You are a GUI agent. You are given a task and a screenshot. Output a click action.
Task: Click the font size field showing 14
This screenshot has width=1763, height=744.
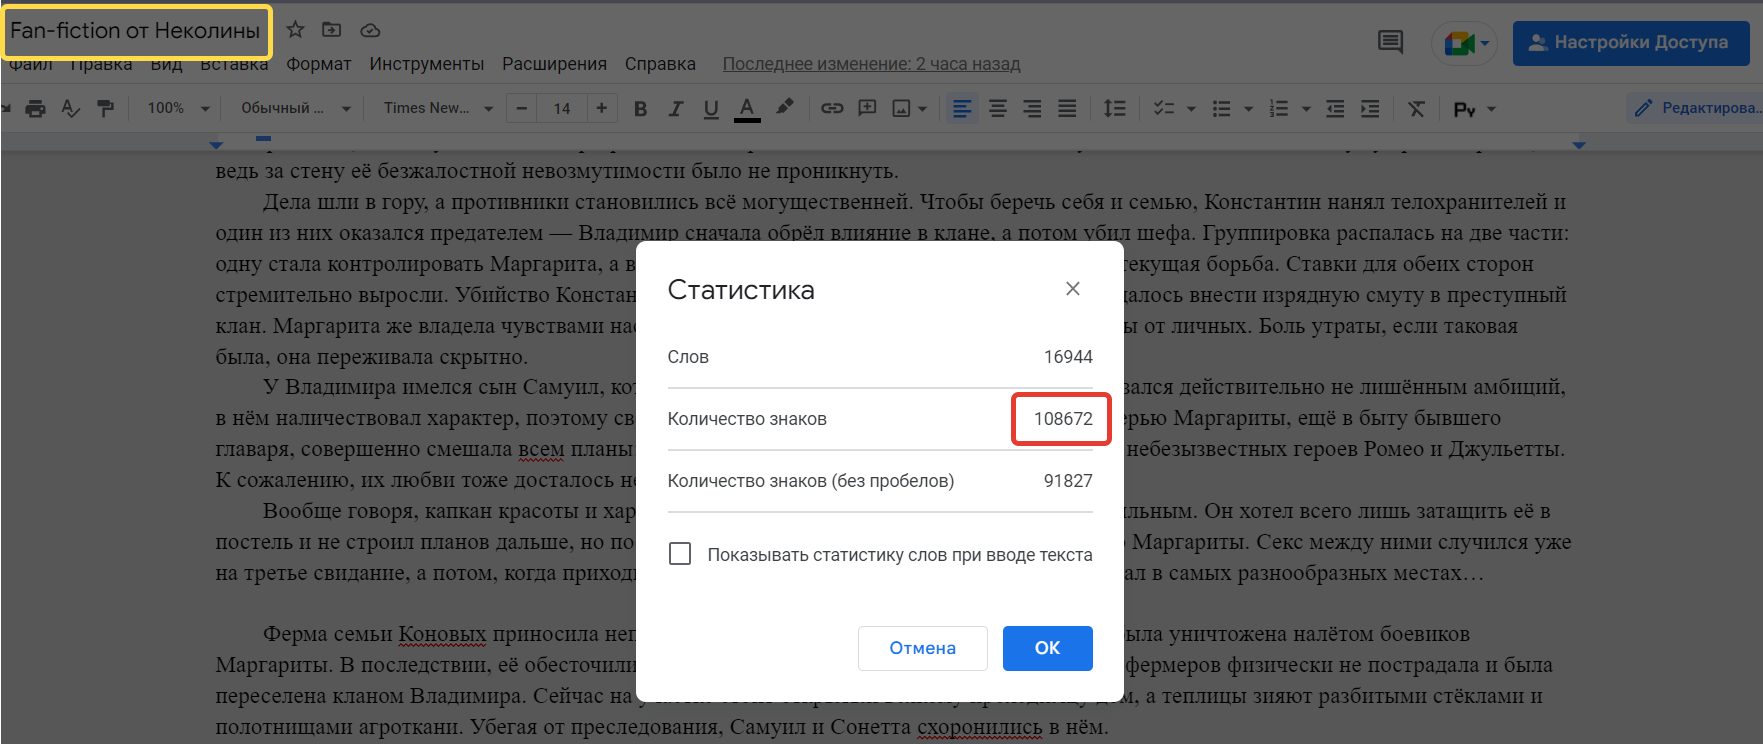pos(562,109)
